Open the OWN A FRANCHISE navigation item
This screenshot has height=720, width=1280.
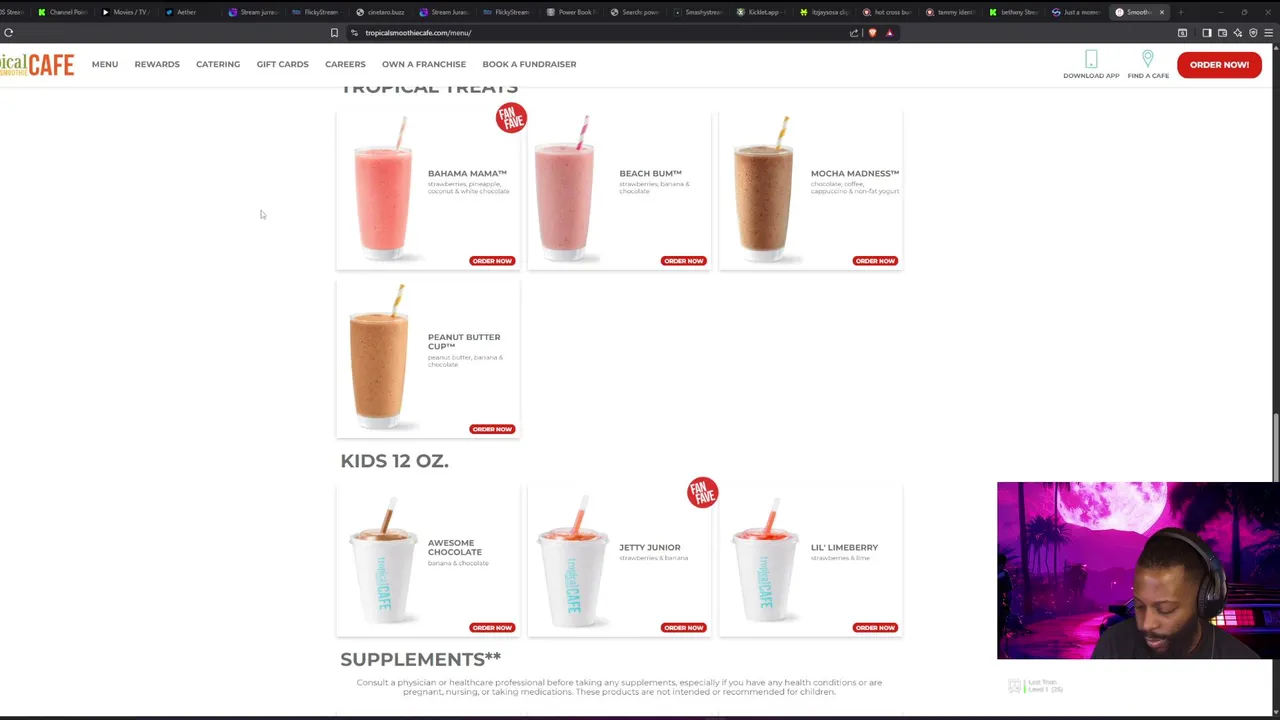pos(424,64)
